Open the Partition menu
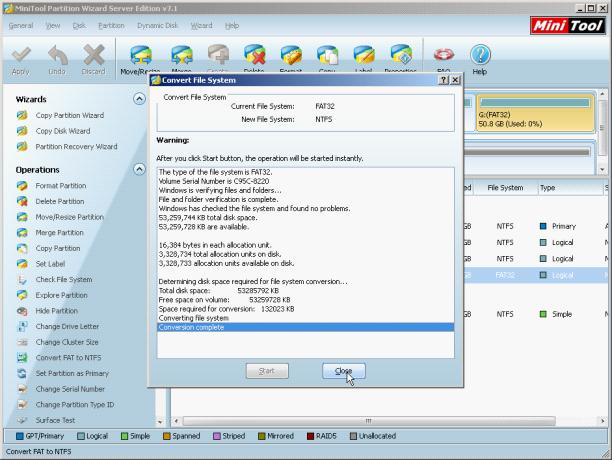This screenshot has width=612, height=460. 111,26
